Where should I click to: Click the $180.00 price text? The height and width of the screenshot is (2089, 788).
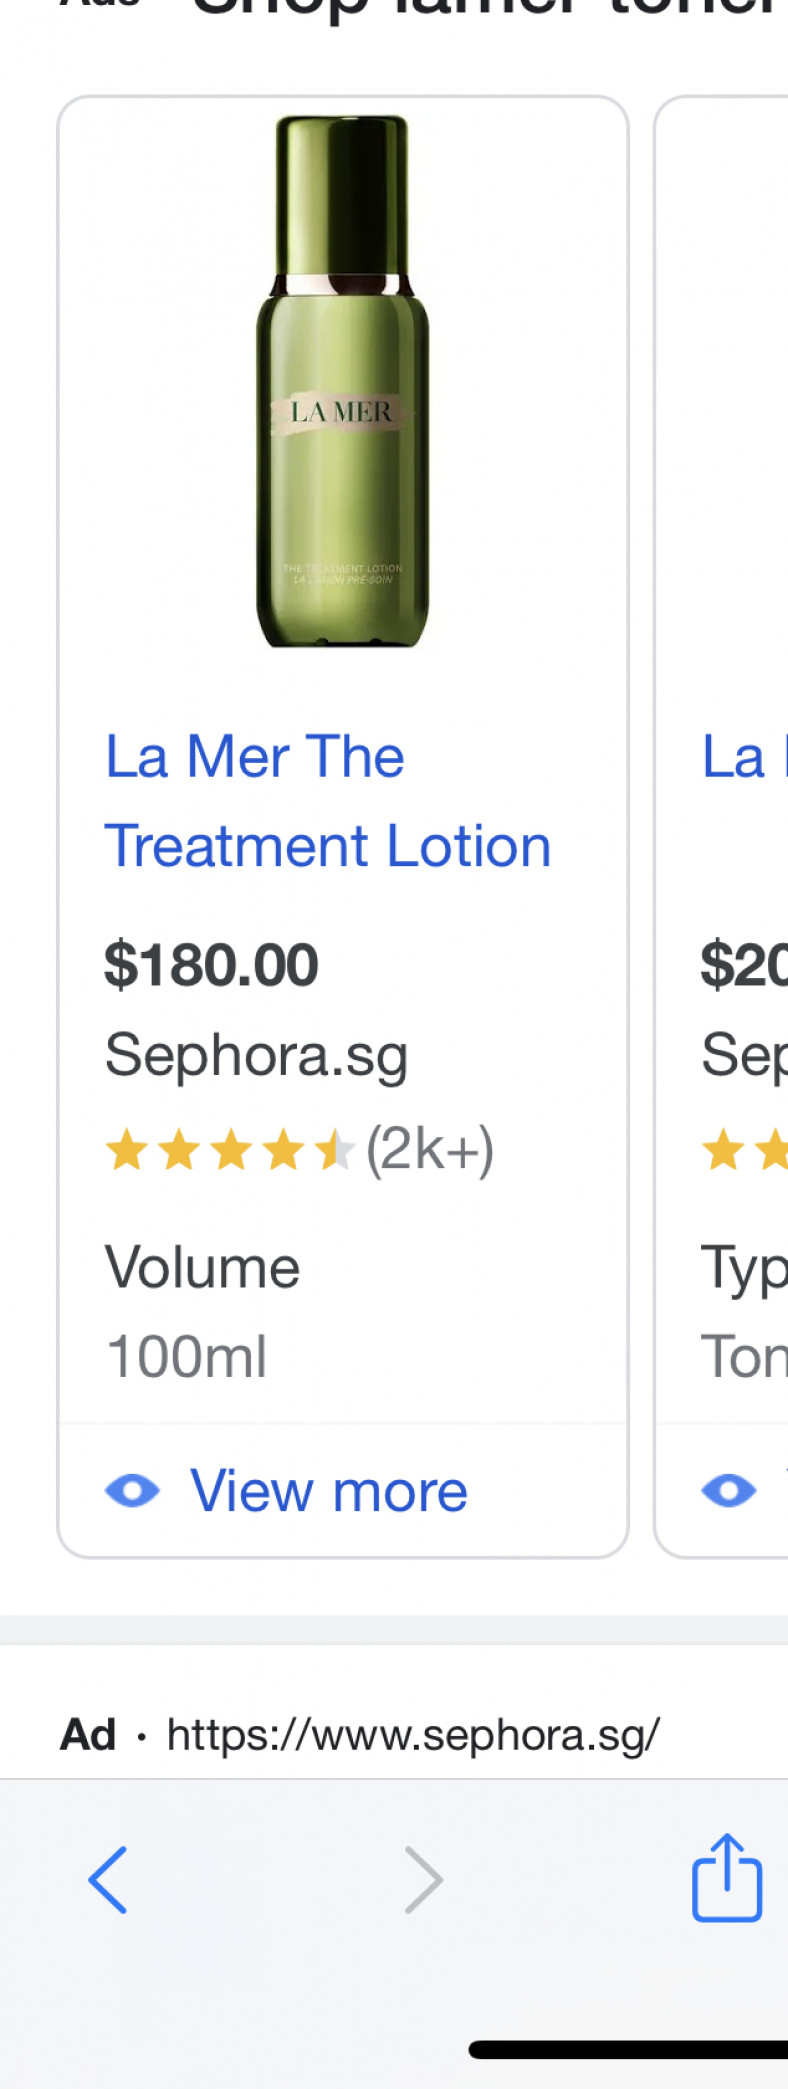coord(211,965)
